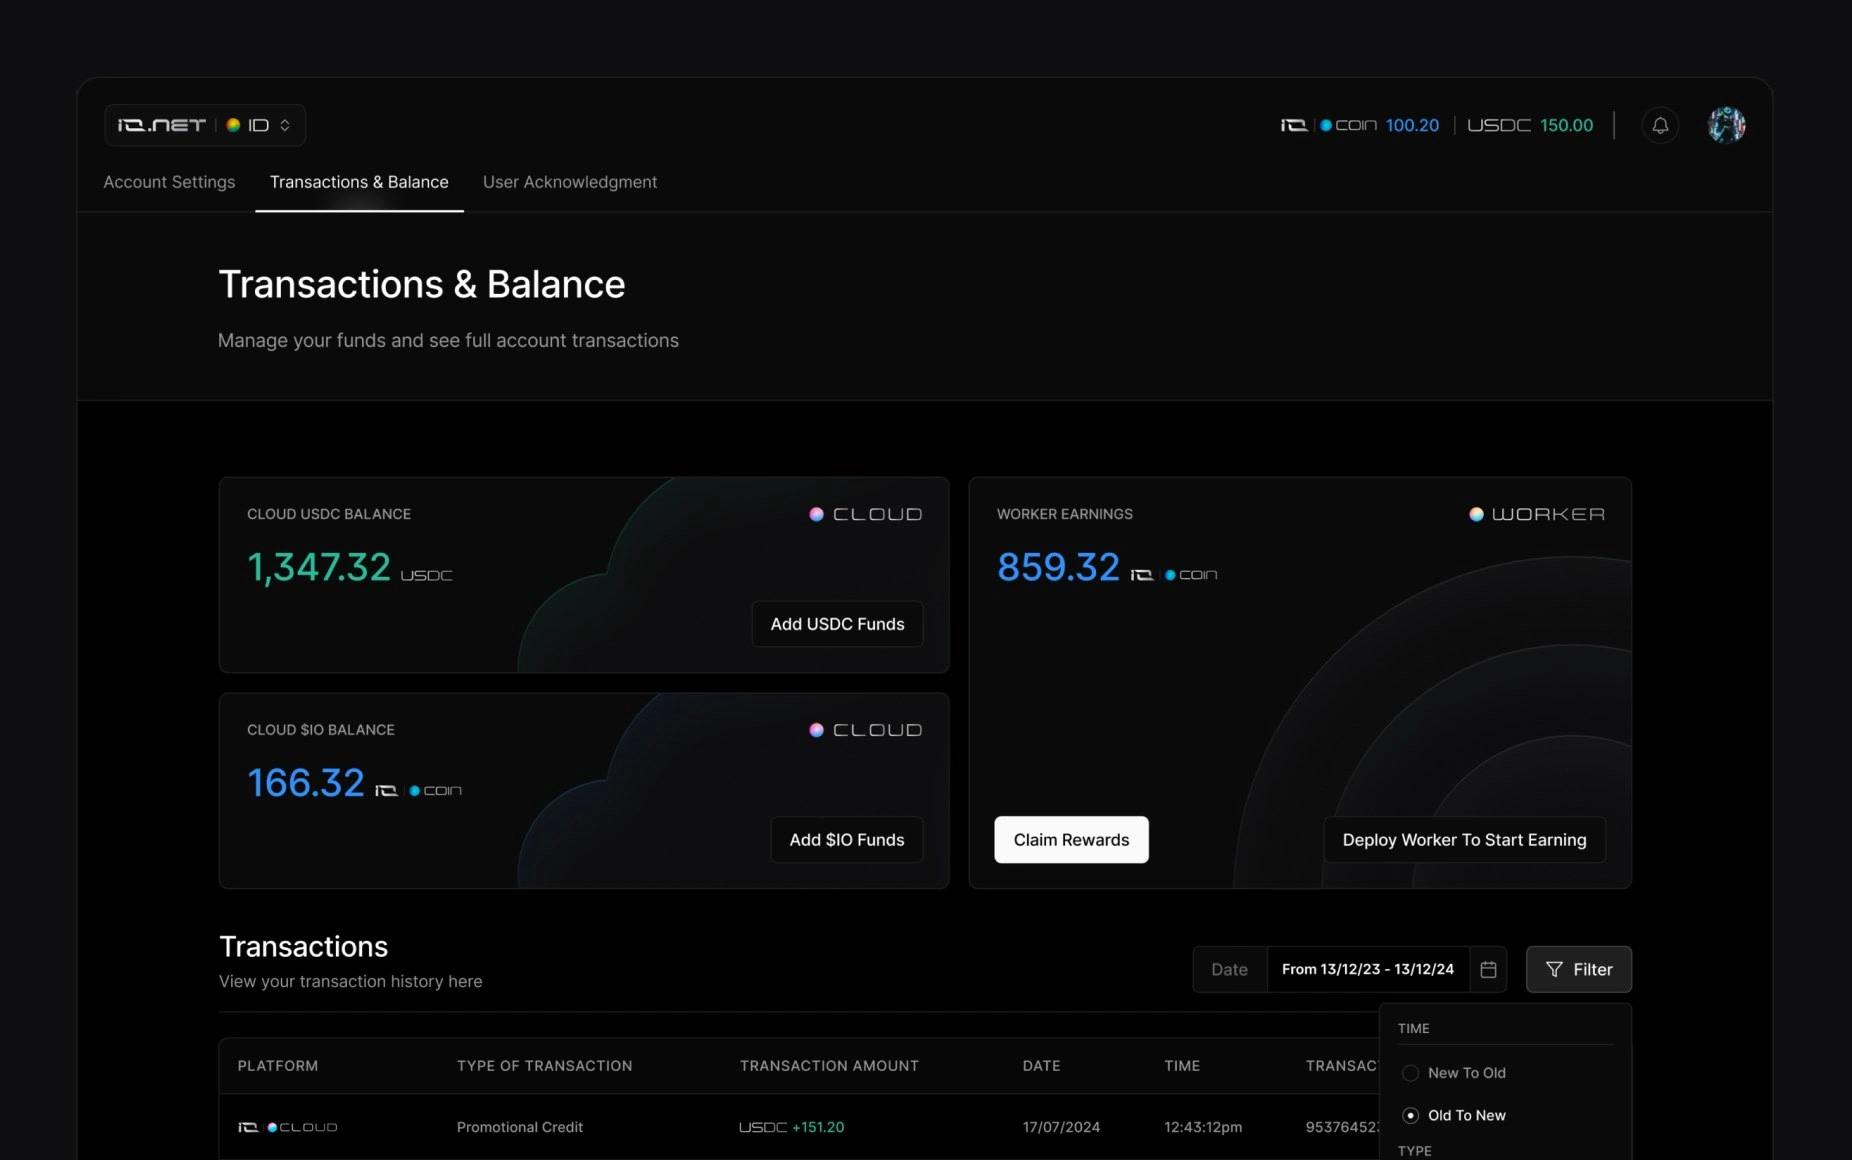This screenshot has width=1852, height=1160.
Task: Click the 166.32 cloud $IO balance value
Action: pyautogui.click(x=306, y=783)
